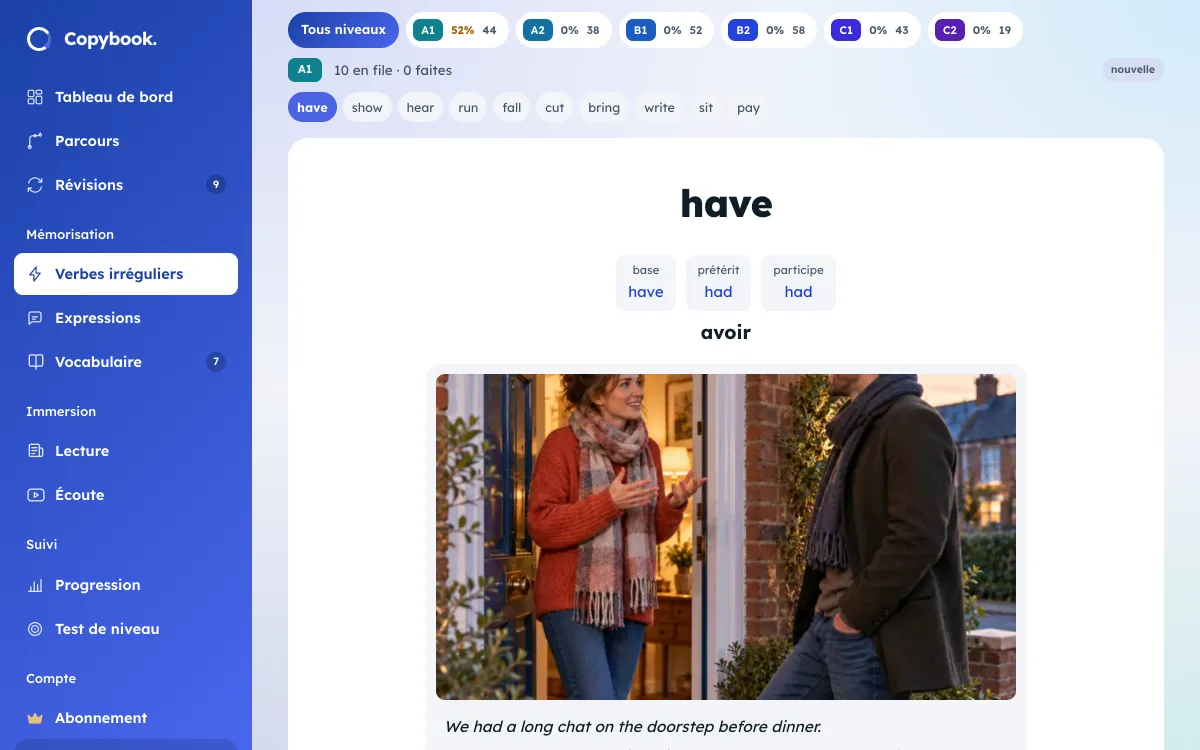Viewport: 1200px width, 750px height.
Task: Click the Copybook logo icon
Action: 39,39
